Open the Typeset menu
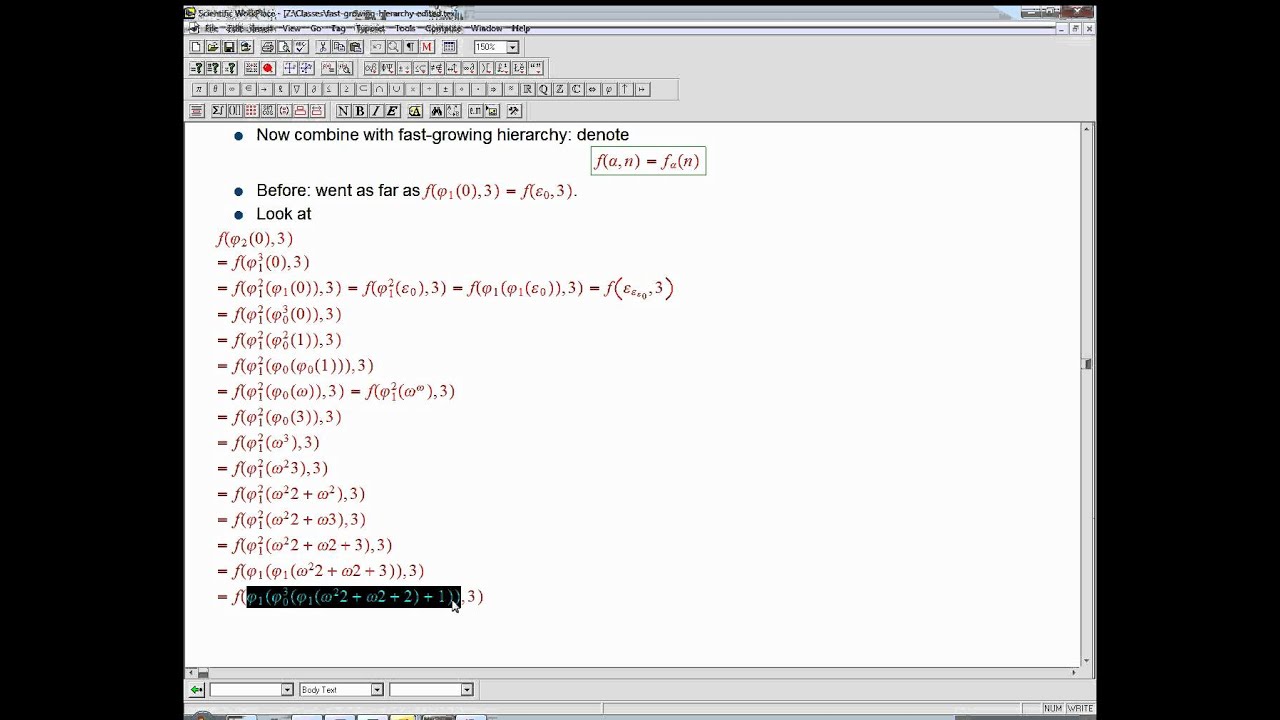 point(370,29)
